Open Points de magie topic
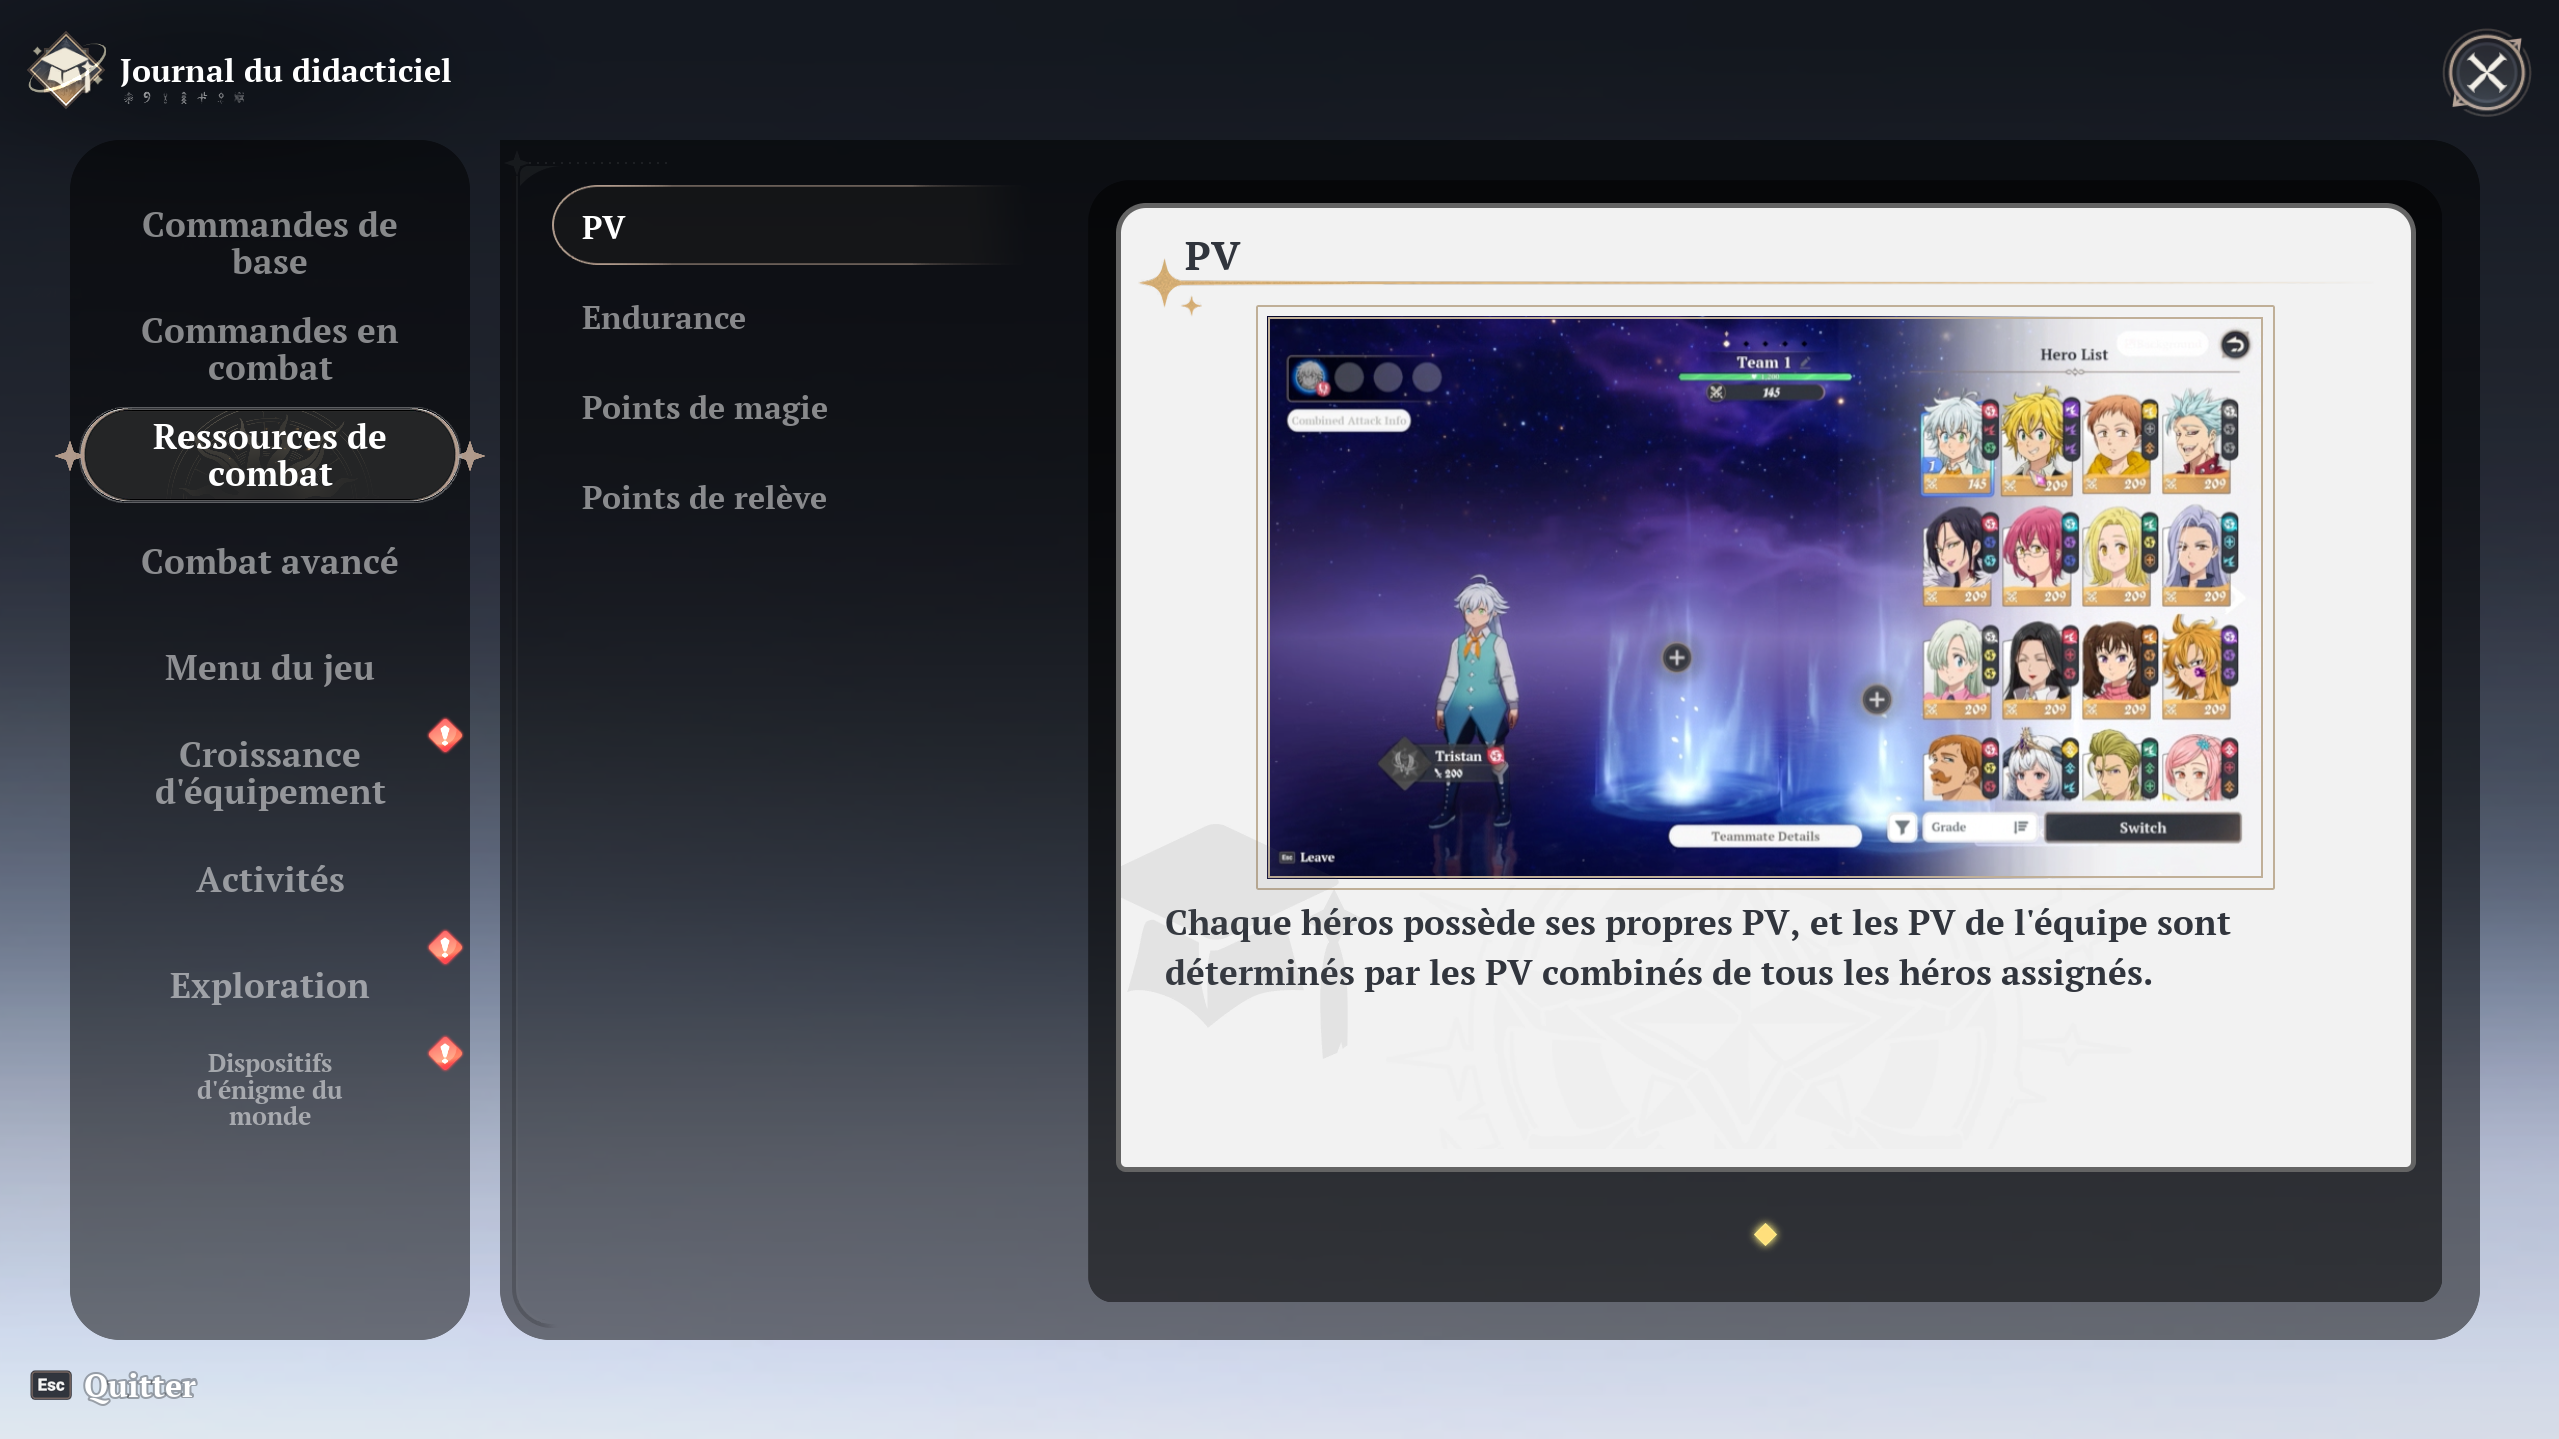Screen dimensions: 2559x1439 704,408
